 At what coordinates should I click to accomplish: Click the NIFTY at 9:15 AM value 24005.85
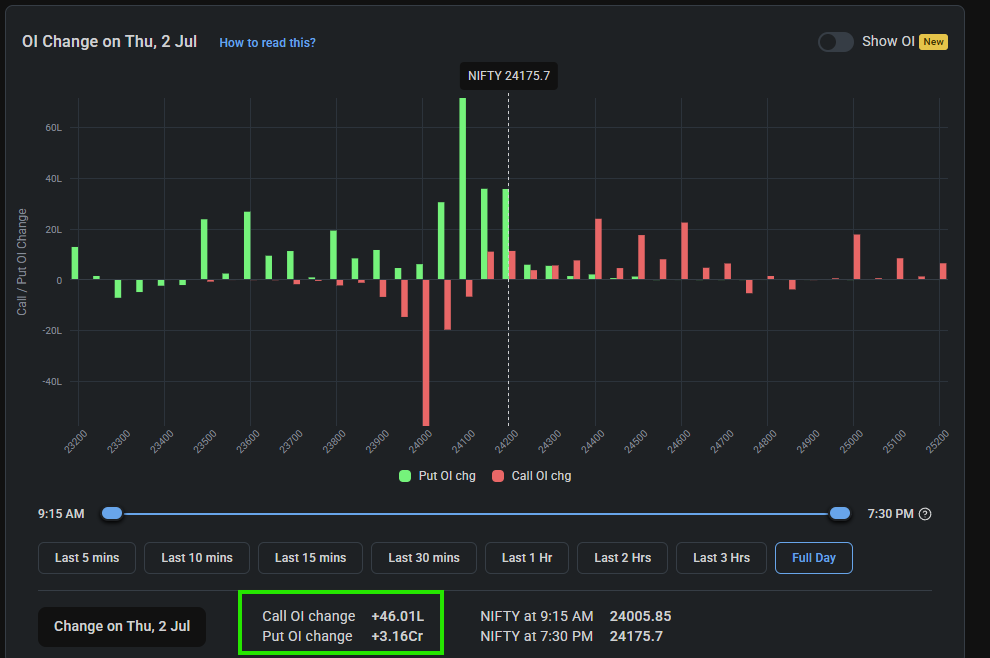[x=640, y=616]
